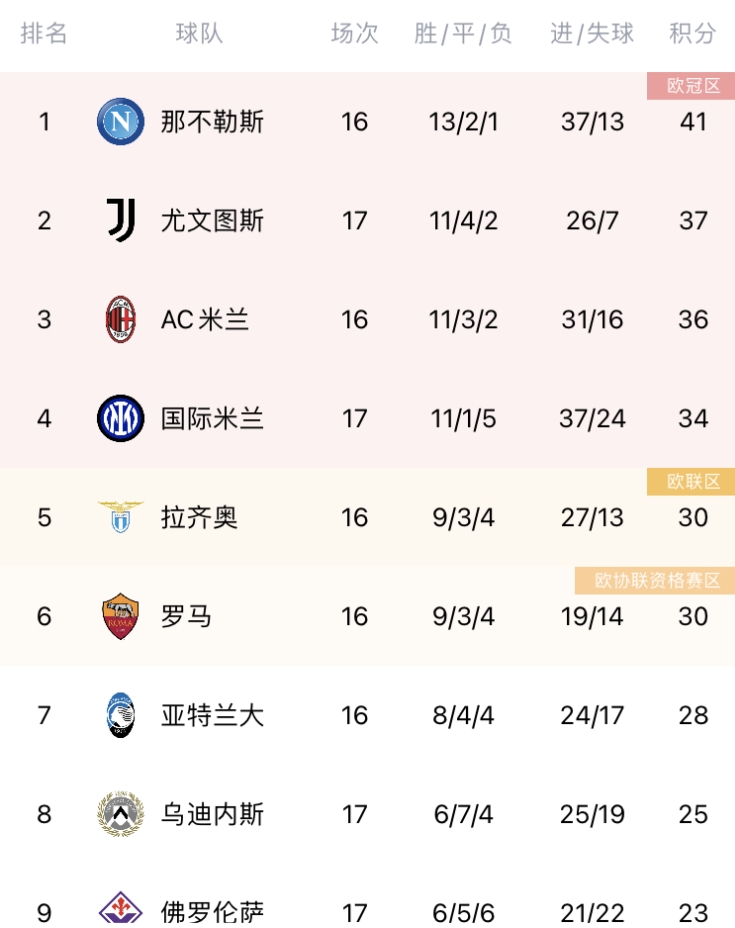This screenshot has width=735, height=928.
Task: Tap the 进/失球 column header
Action: click(x=592, y=33)
